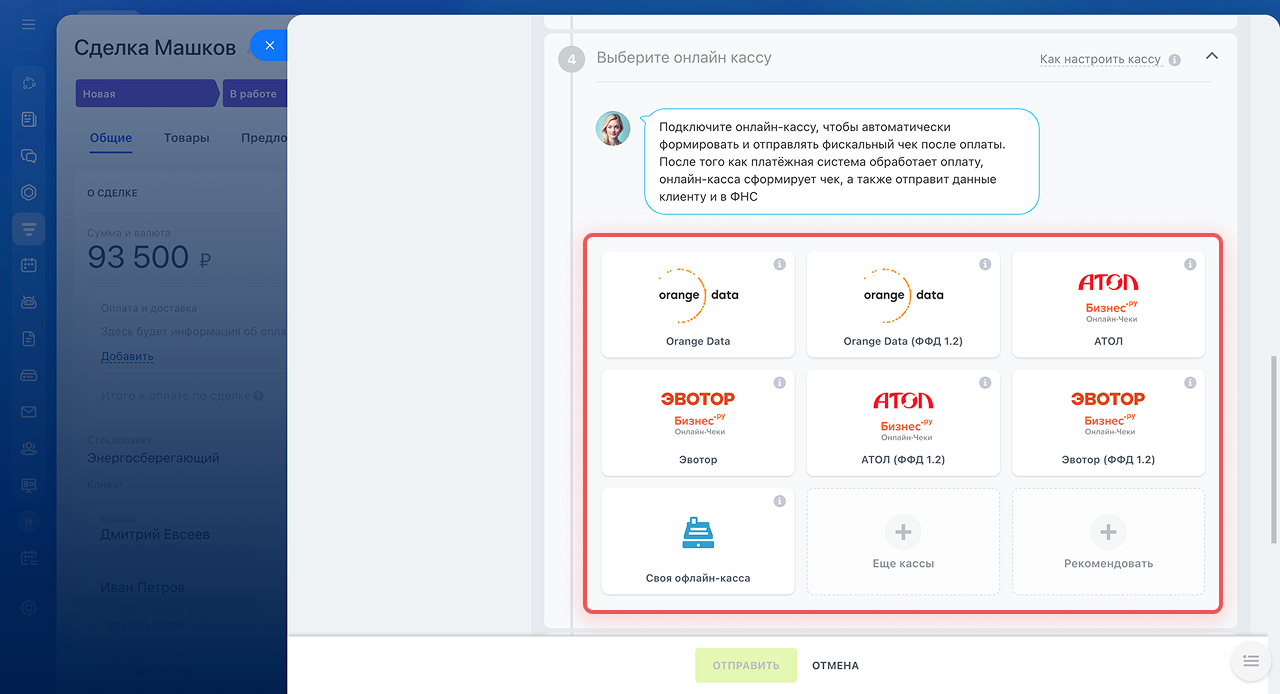Close the slider panel with the blue X button
Image resolution: width=1280 pixels, height=694 pixels.
coord(269,46)
